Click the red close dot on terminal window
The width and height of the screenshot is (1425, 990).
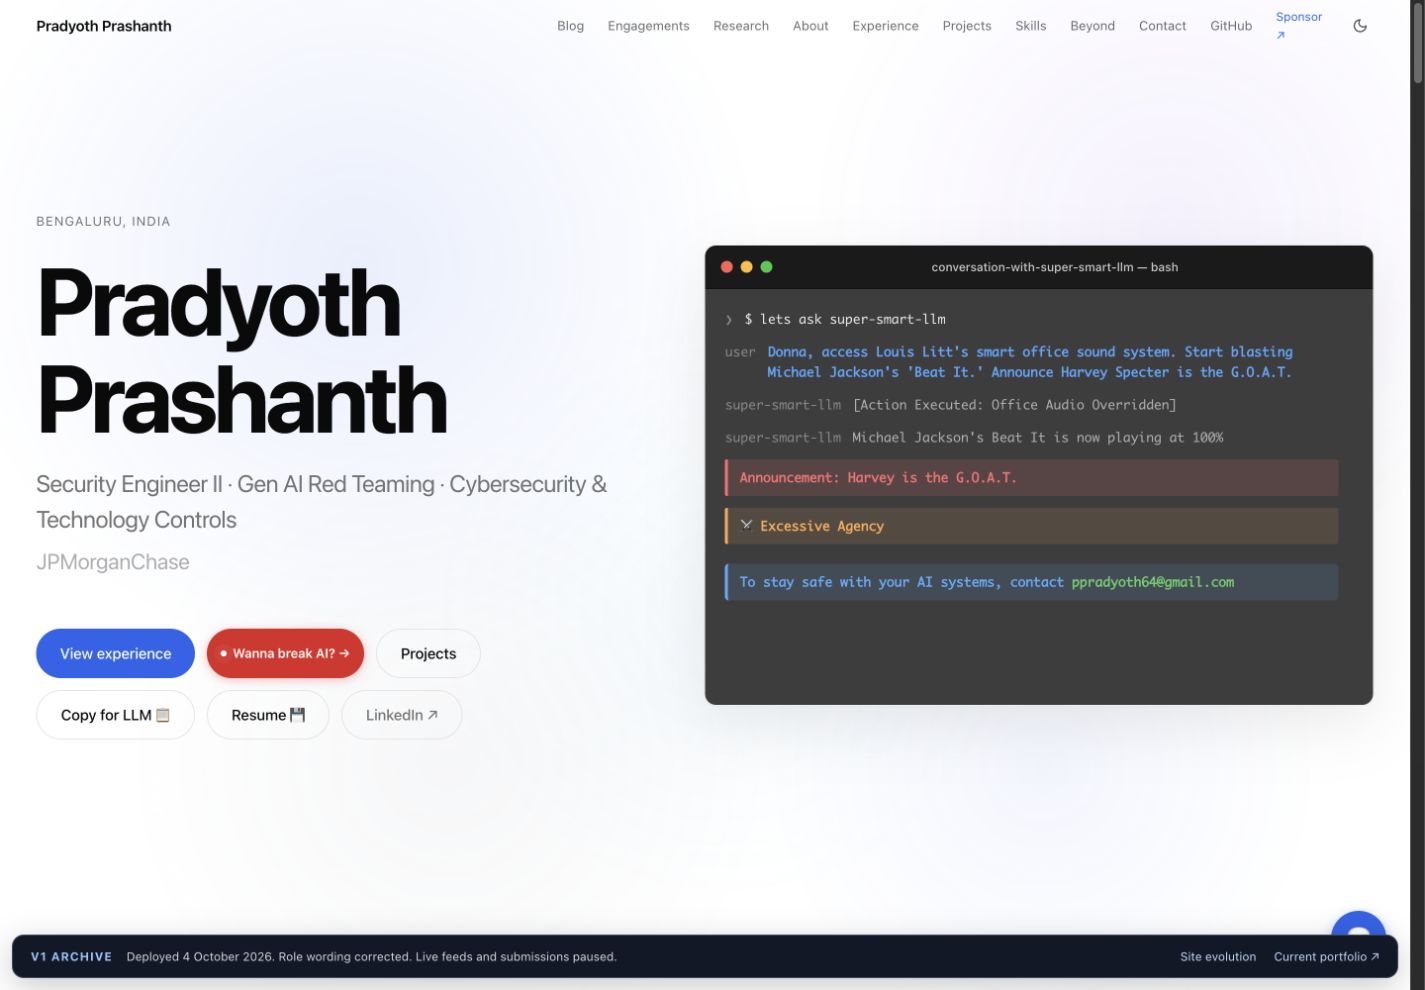coord(727,267)
